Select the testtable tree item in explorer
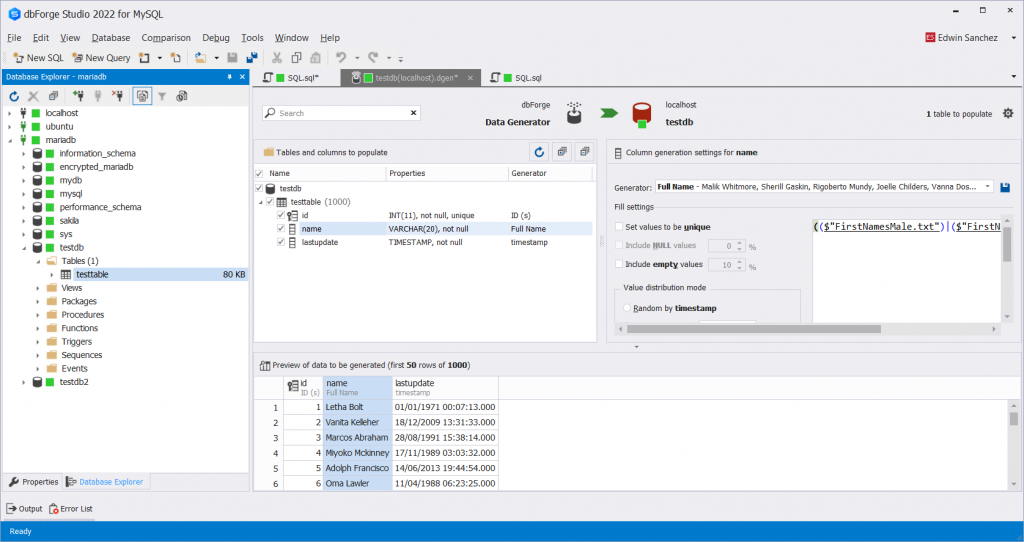This screenshot has height=542, width=1024. (91, 274)
